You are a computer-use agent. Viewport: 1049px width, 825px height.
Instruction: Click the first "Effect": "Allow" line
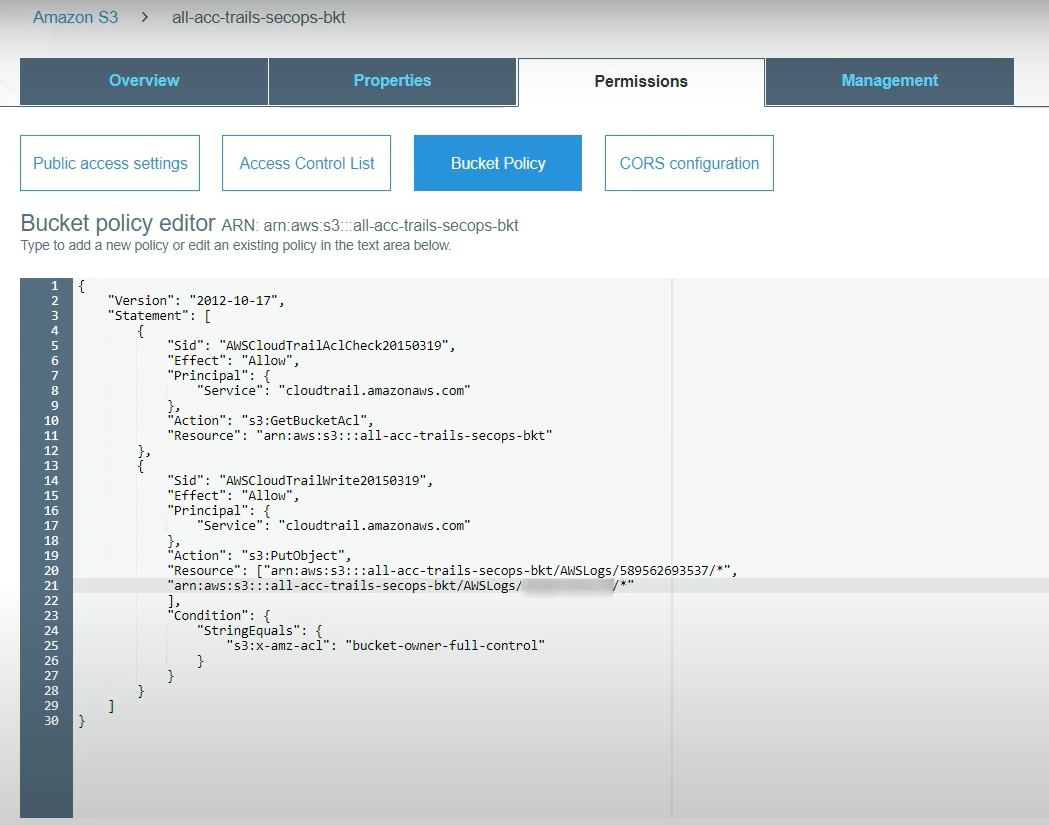pyautogui.click(x=233, y=361)
